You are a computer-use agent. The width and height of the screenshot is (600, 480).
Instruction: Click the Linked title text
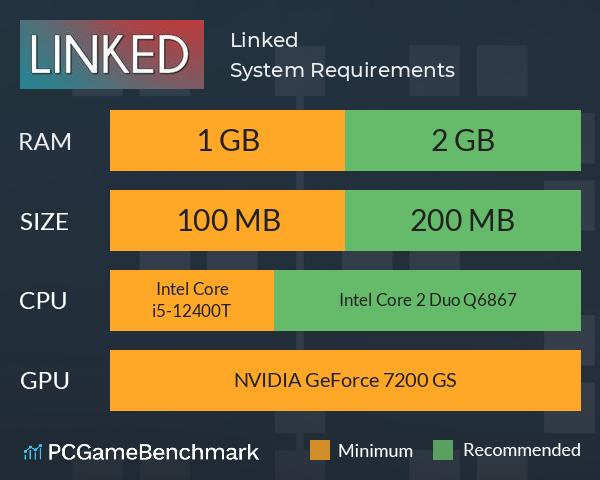click(x=264, y=40)
